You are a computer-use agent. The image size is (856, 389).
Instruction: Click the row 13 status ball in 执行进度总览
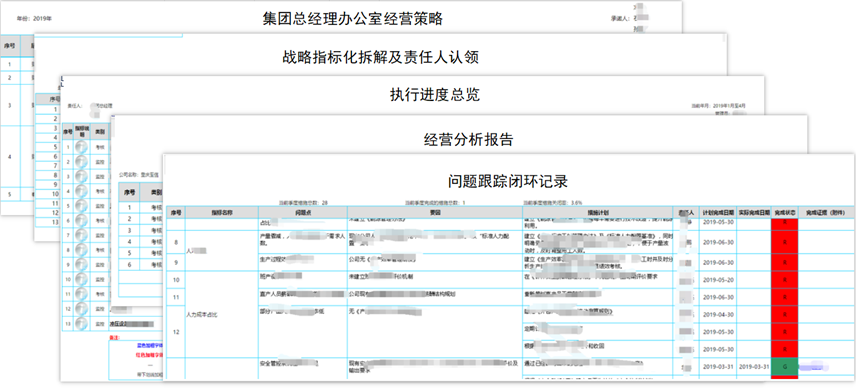[x=81, y=324]
